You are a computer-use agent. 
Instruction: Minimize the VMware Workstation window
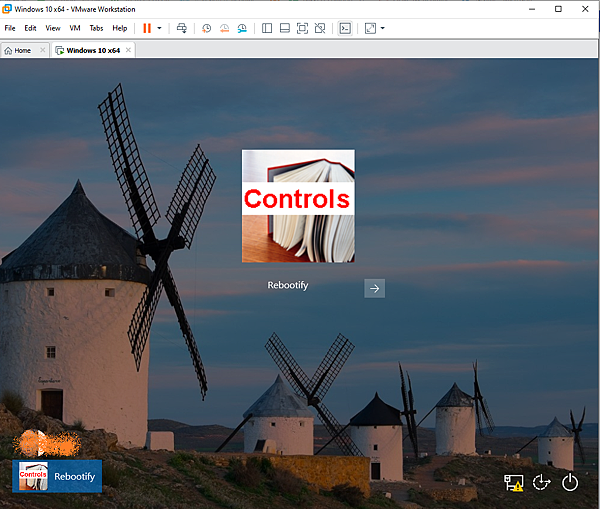tap(532, 9)
